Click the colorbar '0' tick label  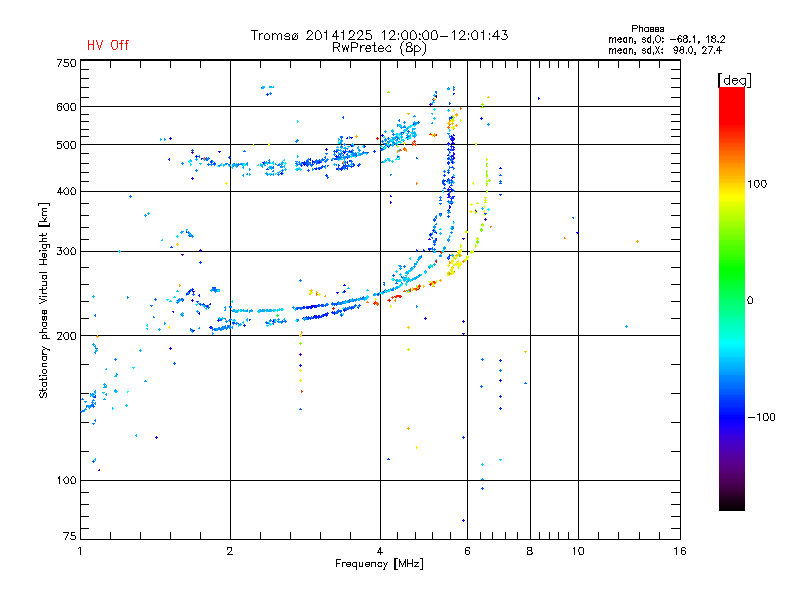click(x=750, y=301)
